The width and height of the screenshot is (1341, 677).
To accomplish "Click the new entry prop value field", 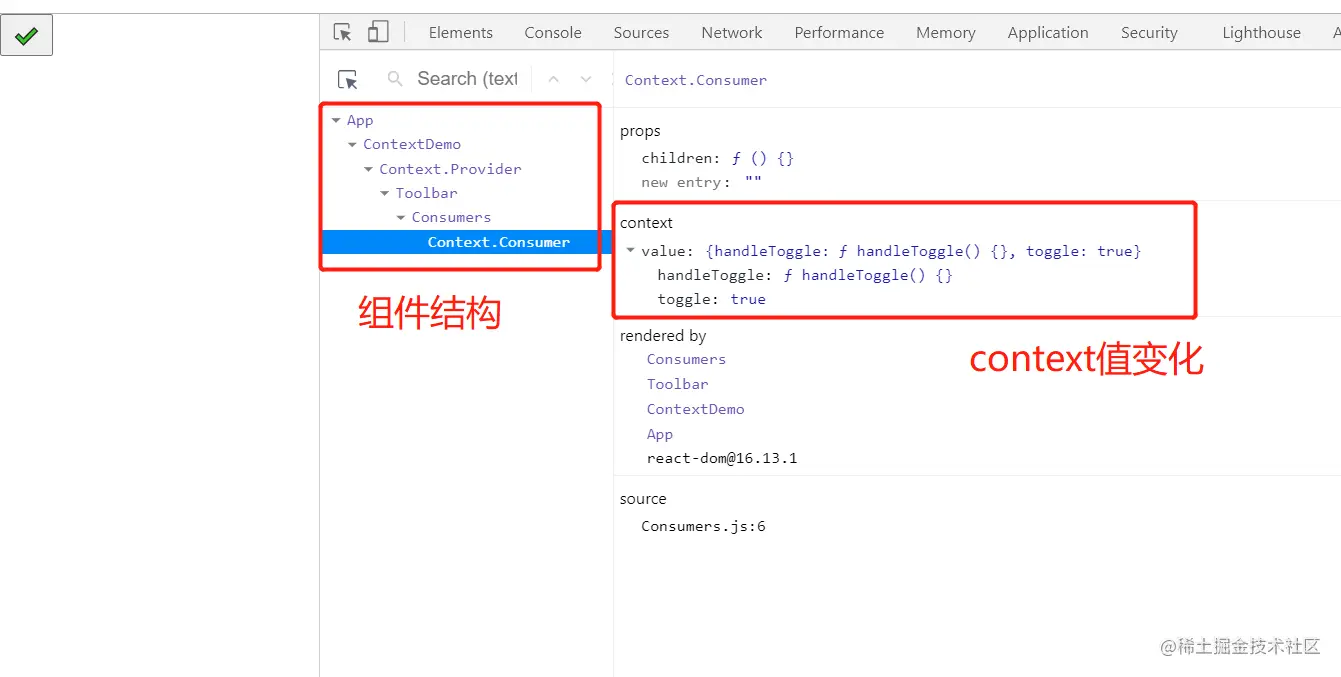I will 753,183.
